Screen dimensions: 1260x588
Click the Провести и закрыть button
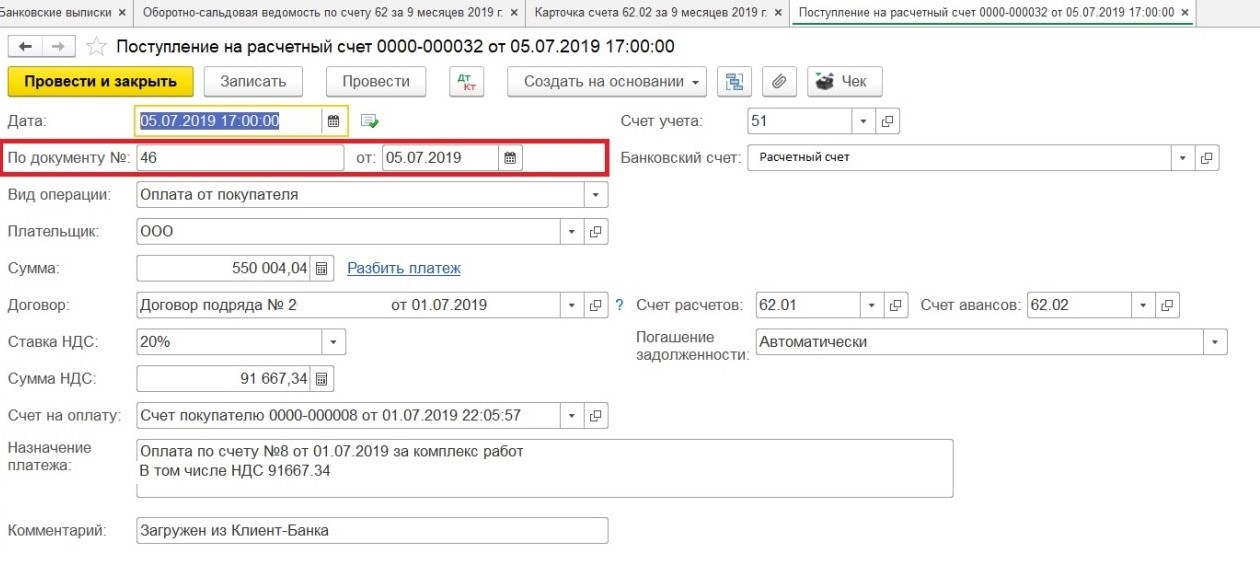[100, 82]
